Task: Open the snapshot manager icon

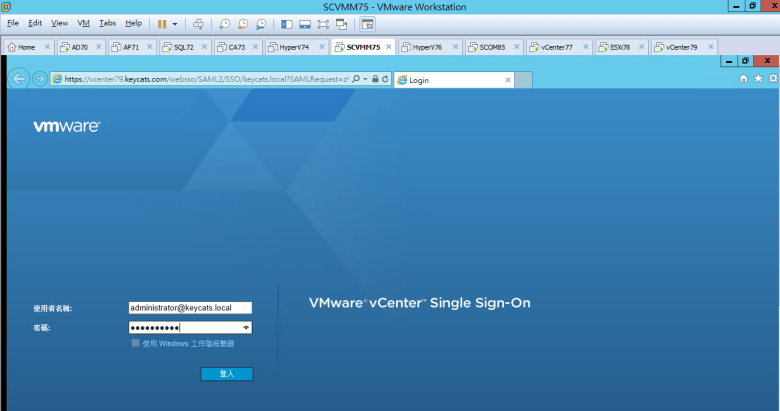Action: pyautogui.click(x=261, y=22)
